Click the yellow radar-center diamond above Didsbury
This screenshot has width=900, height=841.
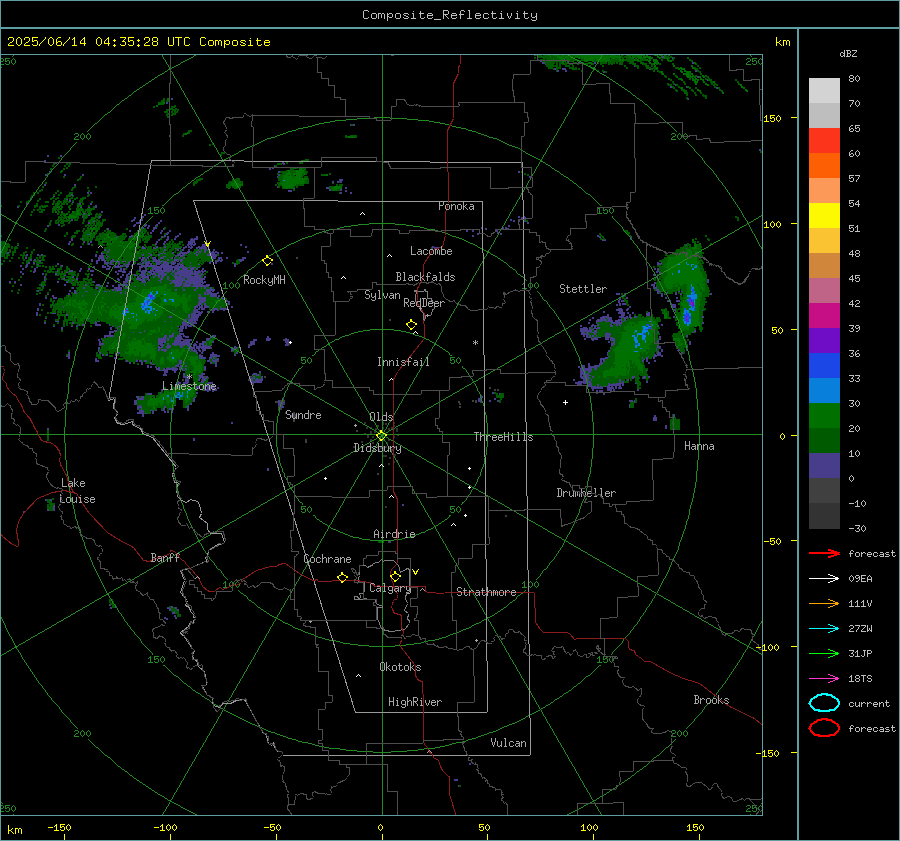click(x=381, y=435)
